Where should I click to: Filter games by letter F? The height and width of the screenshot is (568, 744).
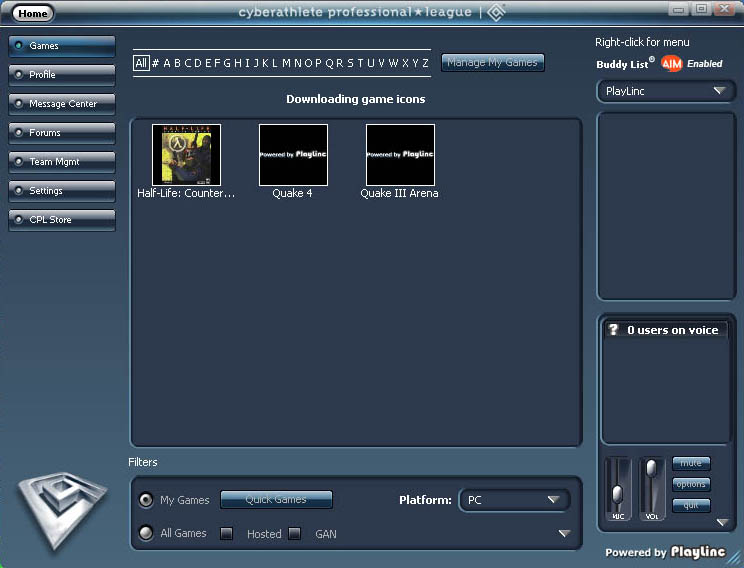point(217,63)
